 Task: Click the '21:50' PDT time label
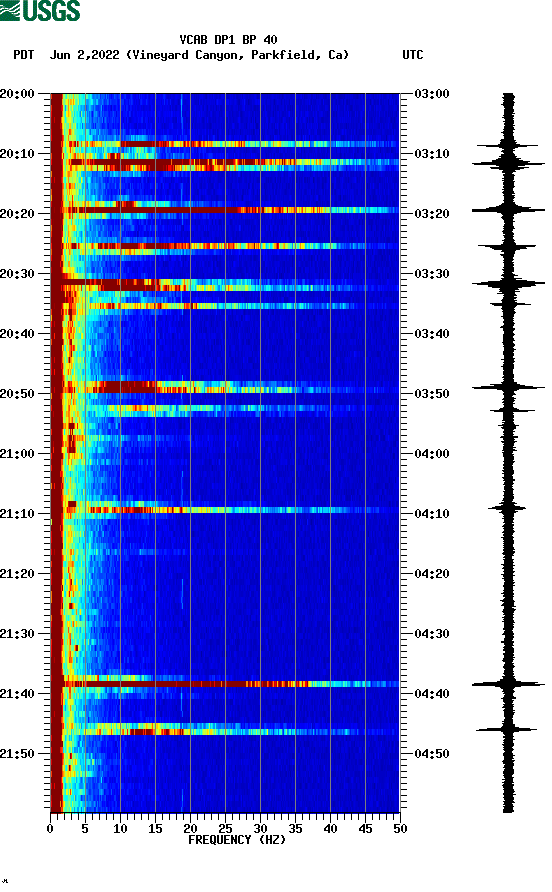coord(17,754)
